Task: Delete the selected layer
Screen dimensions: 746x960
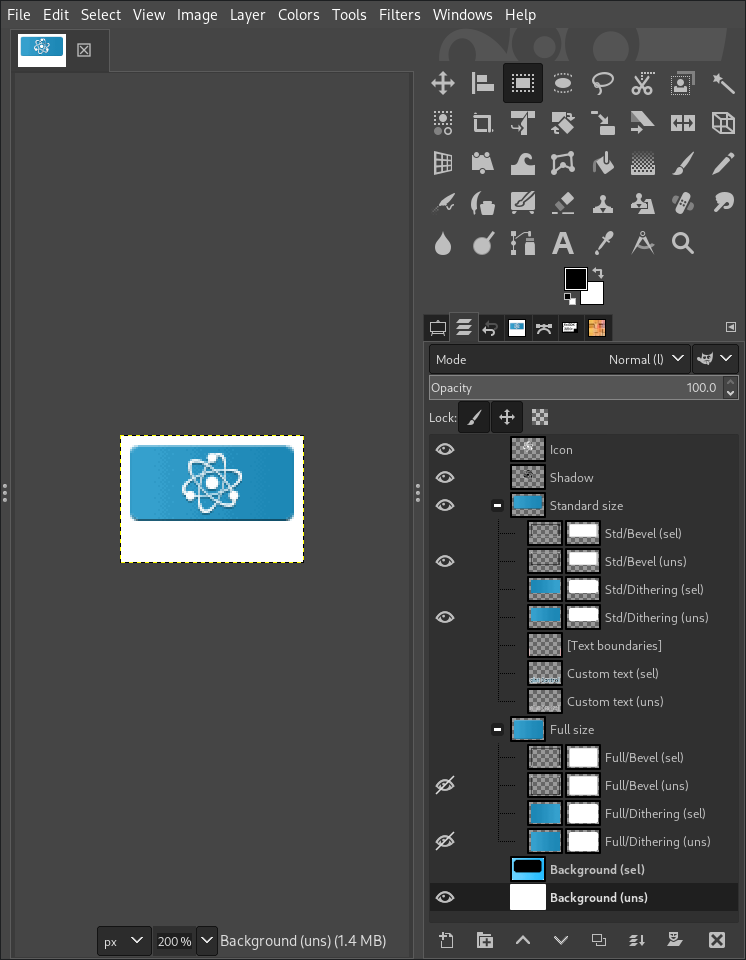Action: 716,940
